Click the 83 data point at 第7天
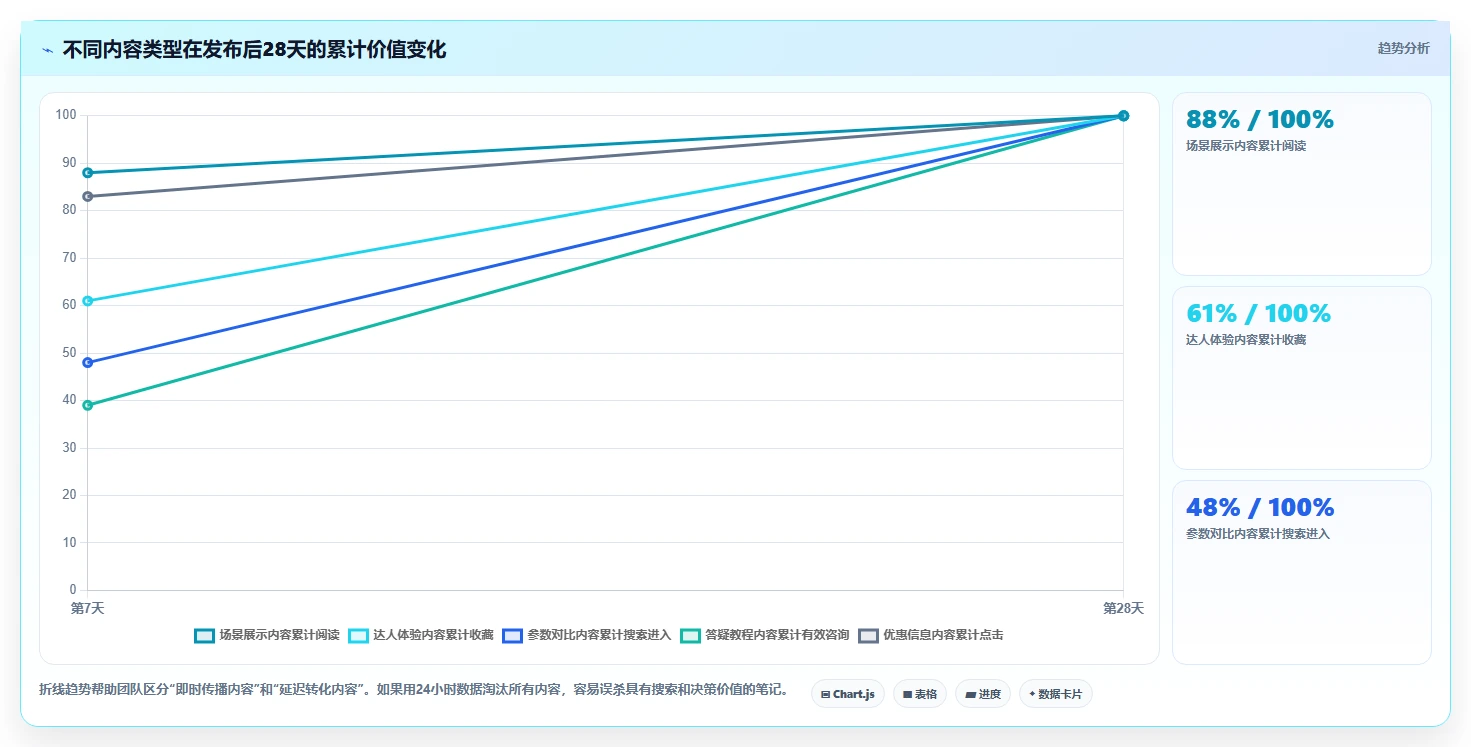Viewport: 1471px width, 747px height. tap(88, 196)
